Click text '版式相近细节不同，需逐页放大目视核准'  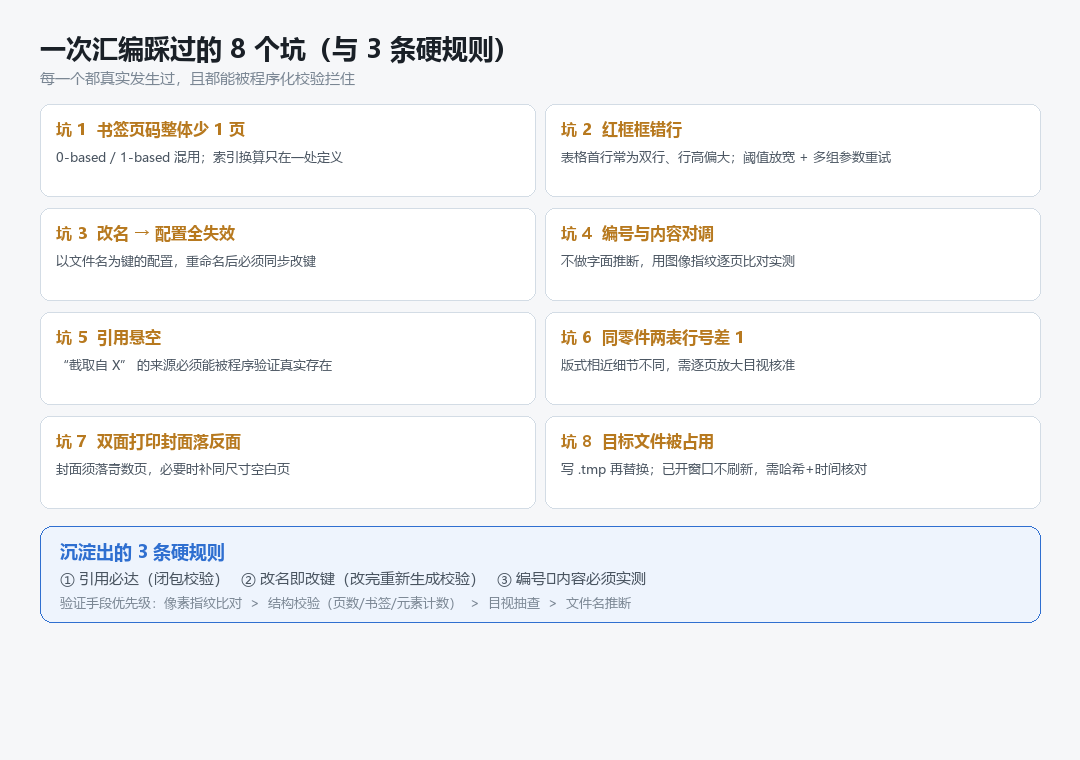pyautogui.click(x=678, y=365)
